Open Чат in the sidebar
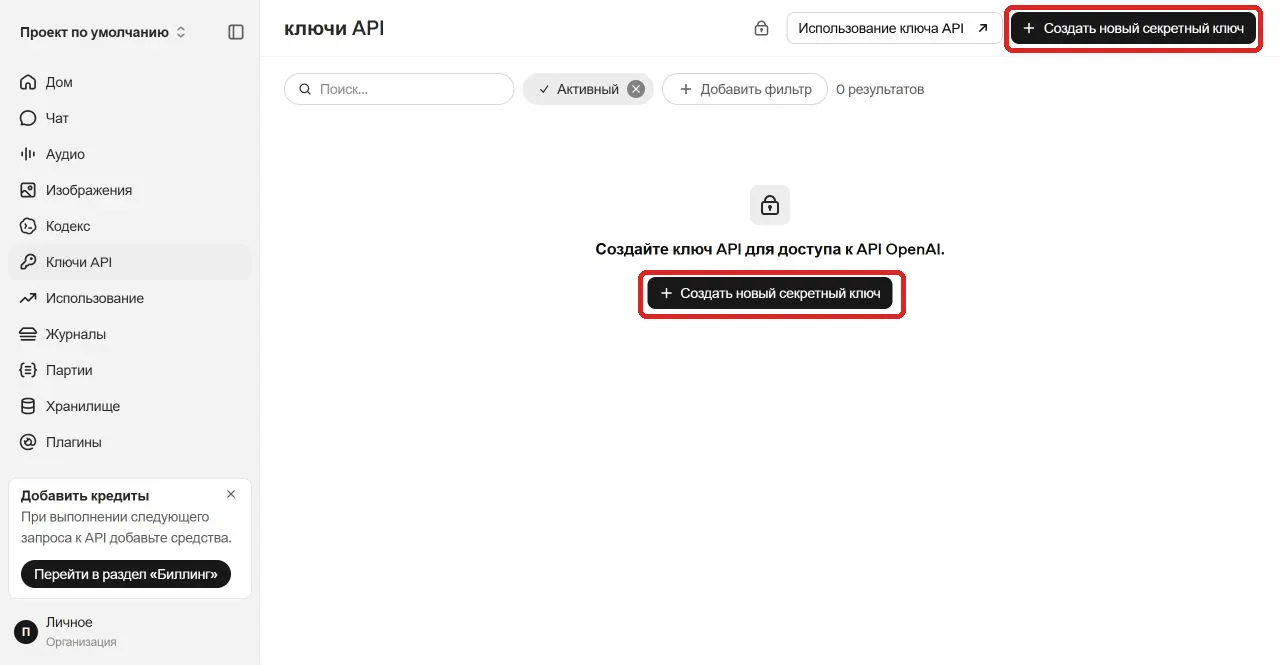Image resolution: width=1280 pixels, height=665 pixels. [x=130, y=118]
